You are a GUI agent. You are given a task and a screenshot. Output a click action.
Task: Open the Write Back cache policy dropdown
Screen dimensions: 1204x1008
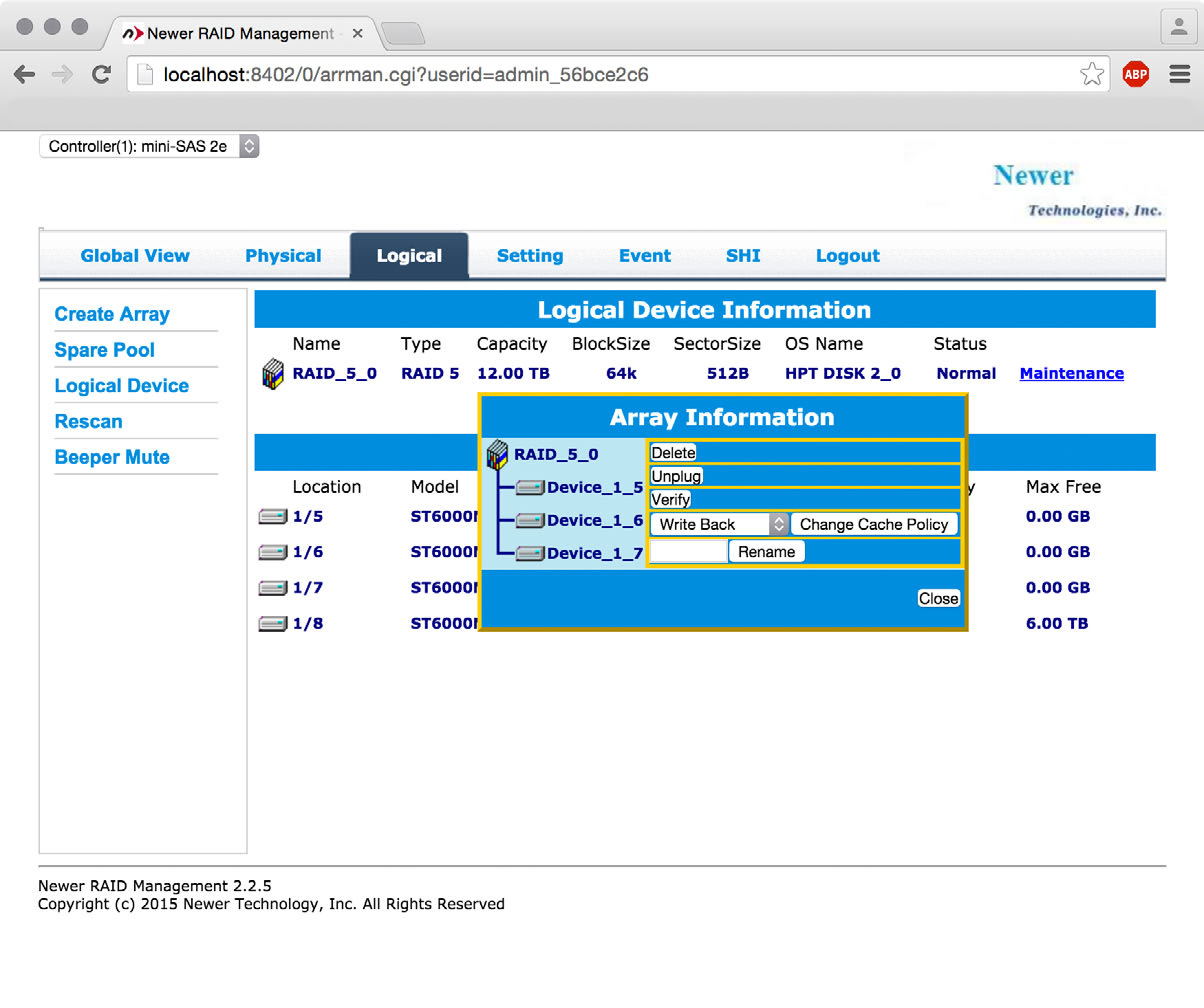(719, 524)
